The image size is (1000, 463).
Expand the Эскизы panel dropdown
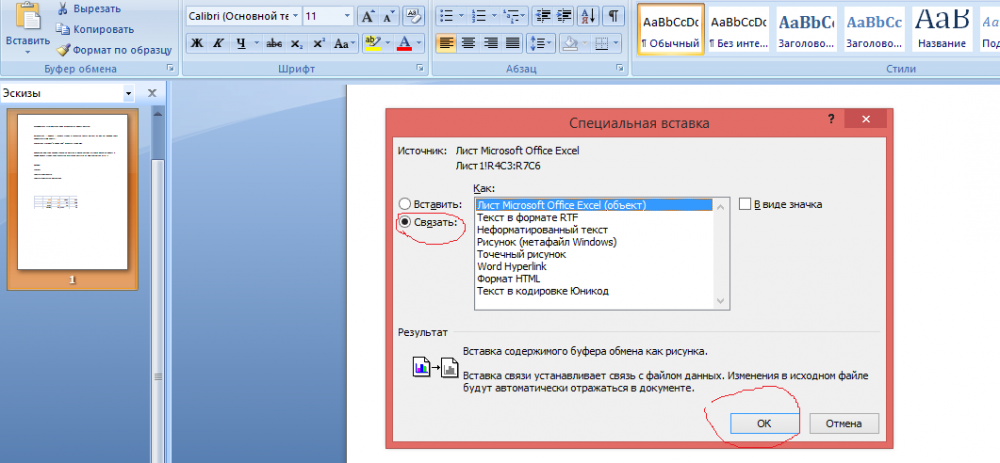tap(128, 93)
